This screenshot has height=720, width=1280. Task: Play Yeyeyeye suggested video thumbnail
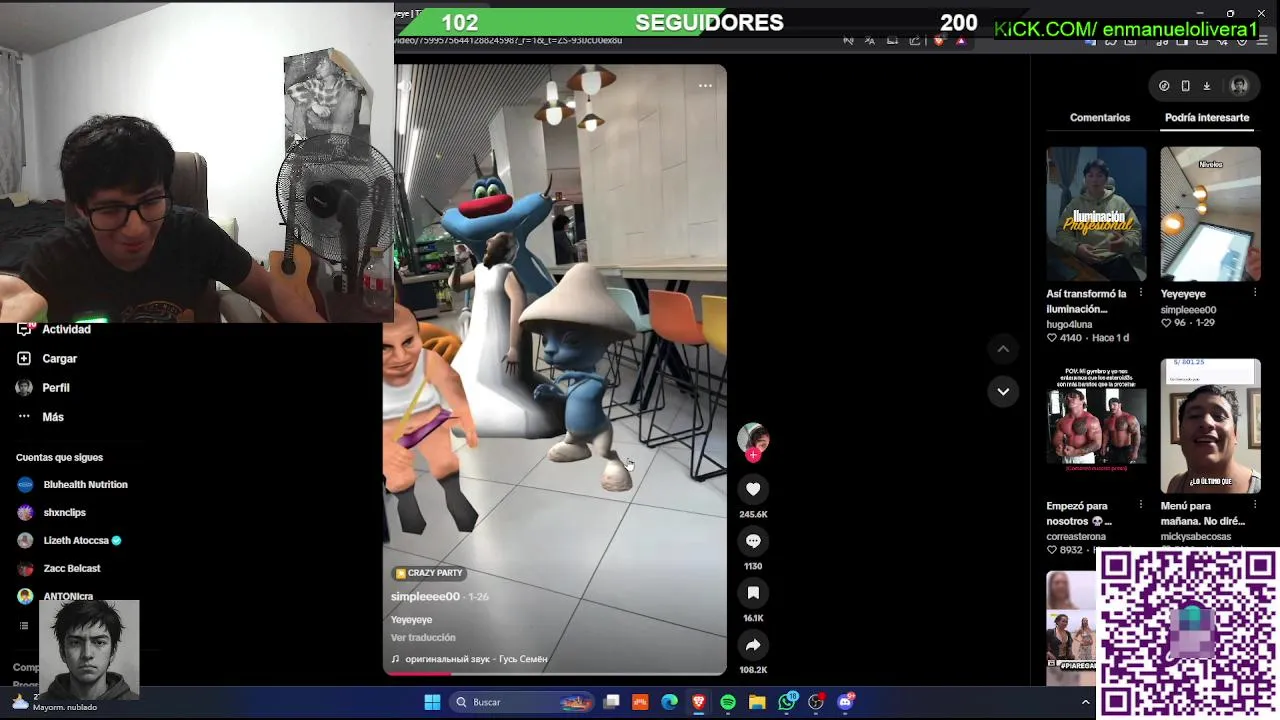click(1210, 215)
